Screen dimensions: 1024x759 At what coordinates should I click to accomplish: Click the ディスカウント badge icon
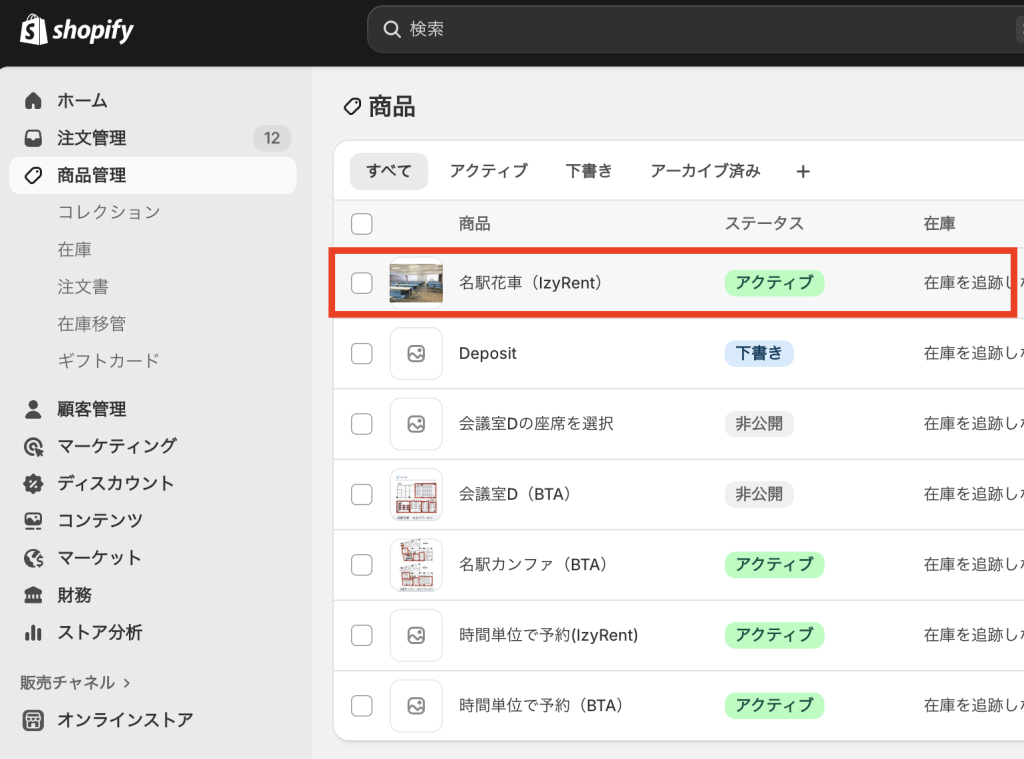(34, 483)
